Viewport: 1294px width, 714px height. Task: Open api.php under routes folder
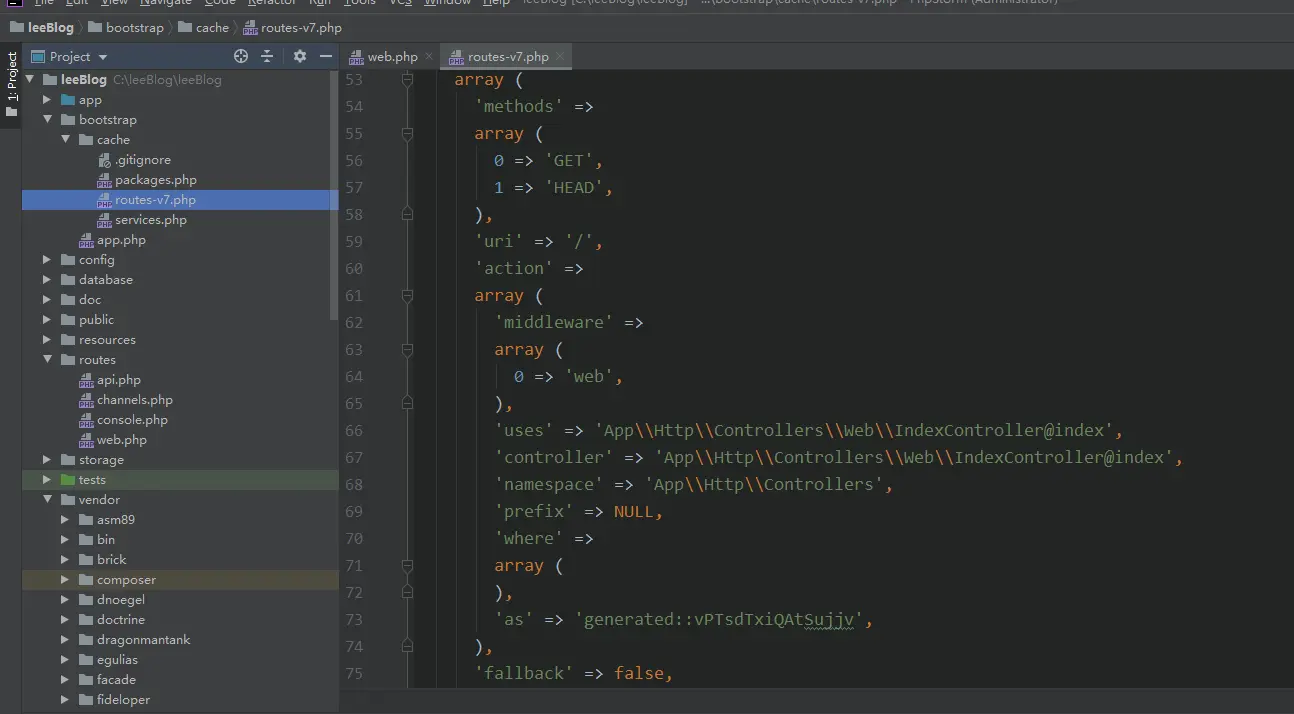coord(118,380)
